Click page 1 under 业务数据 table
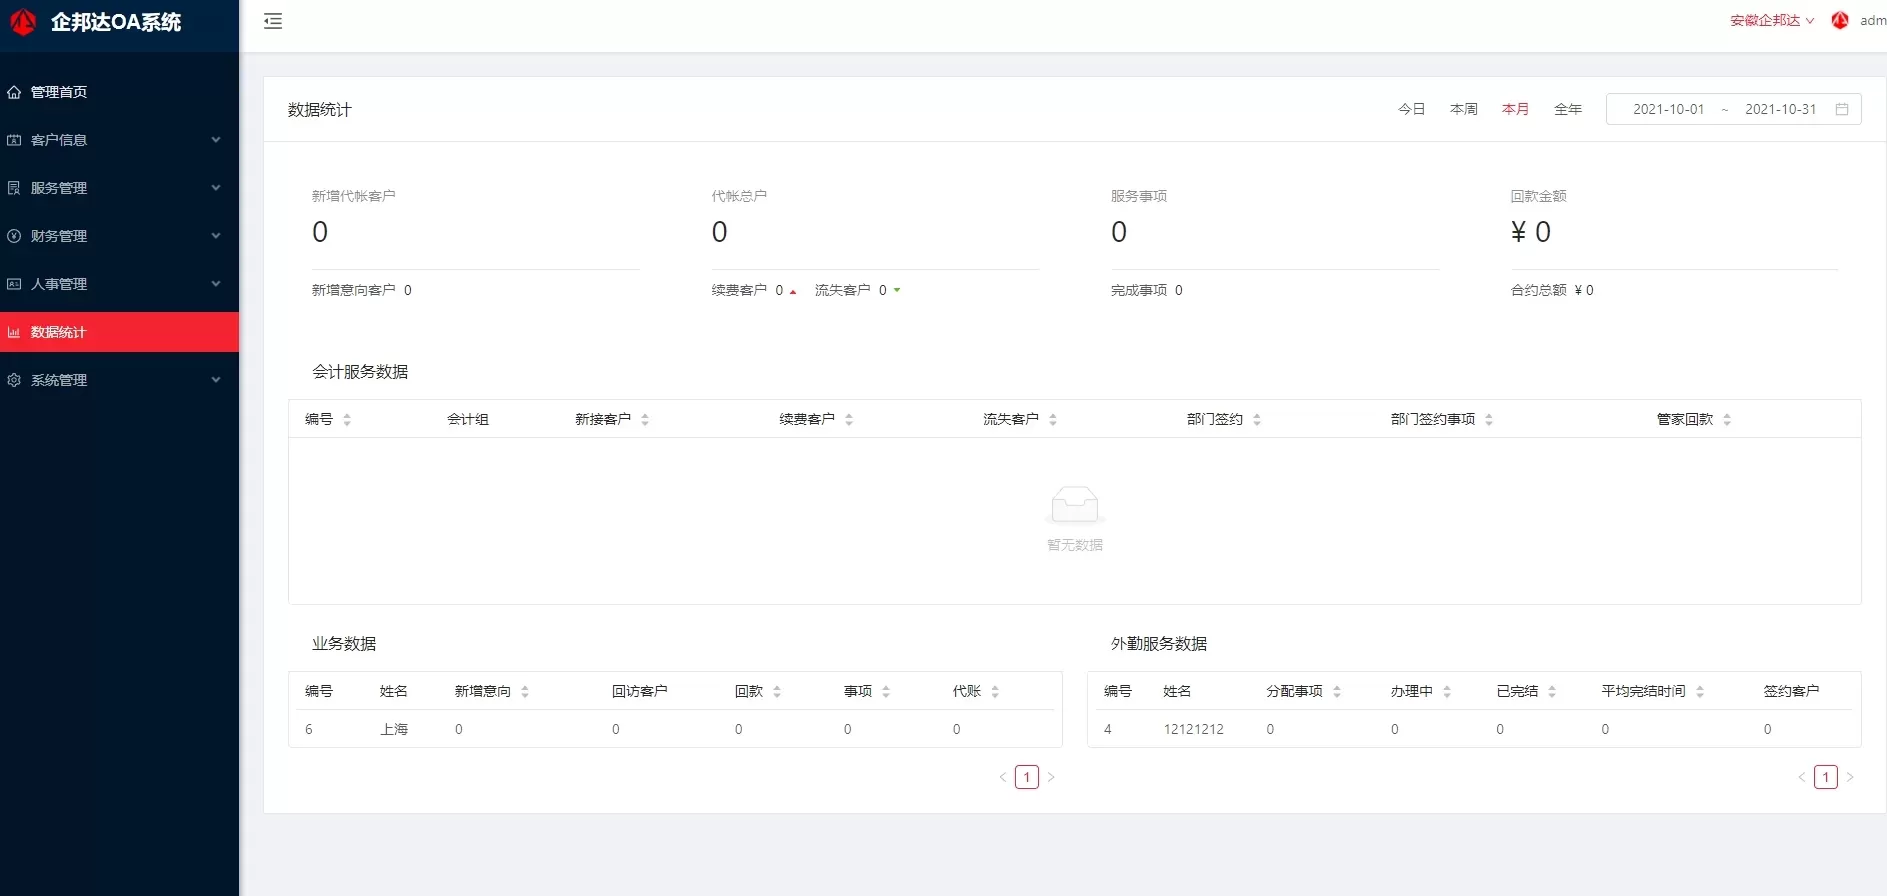This screenshot has width=1887, height=896. [x=1026, y=777]
